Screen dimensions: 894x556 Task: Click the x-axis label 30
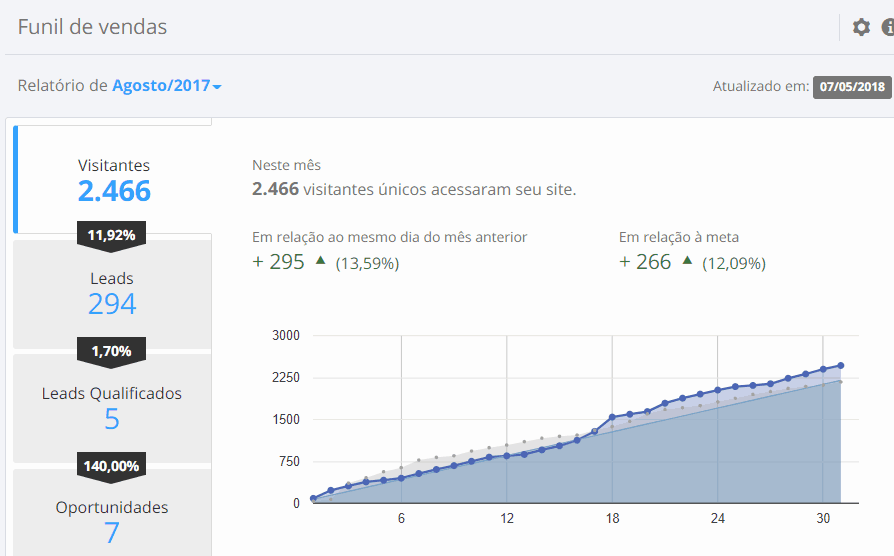point(823,518)
